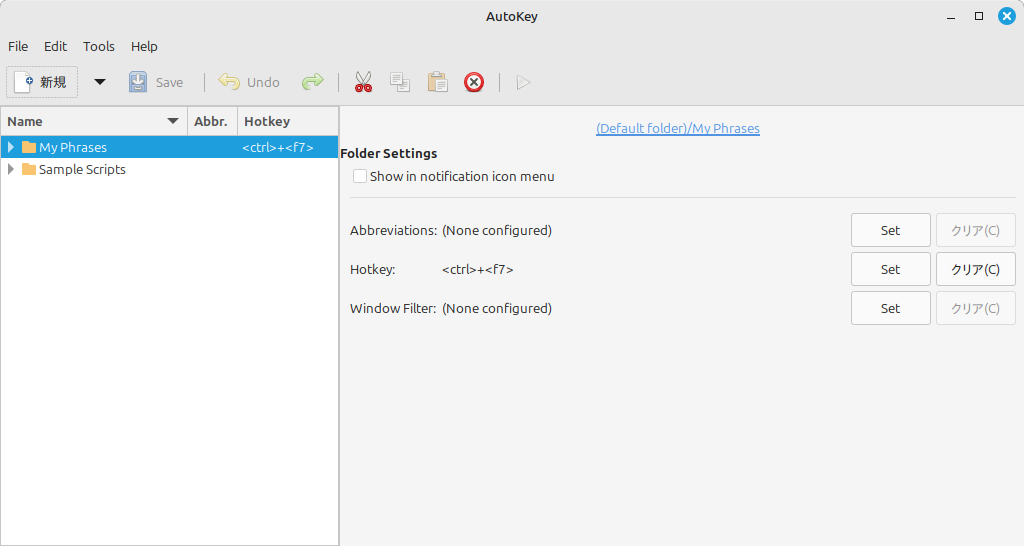Enable Show in notification icon menu
Screen dimensions: 1024x546
[360, 176]
